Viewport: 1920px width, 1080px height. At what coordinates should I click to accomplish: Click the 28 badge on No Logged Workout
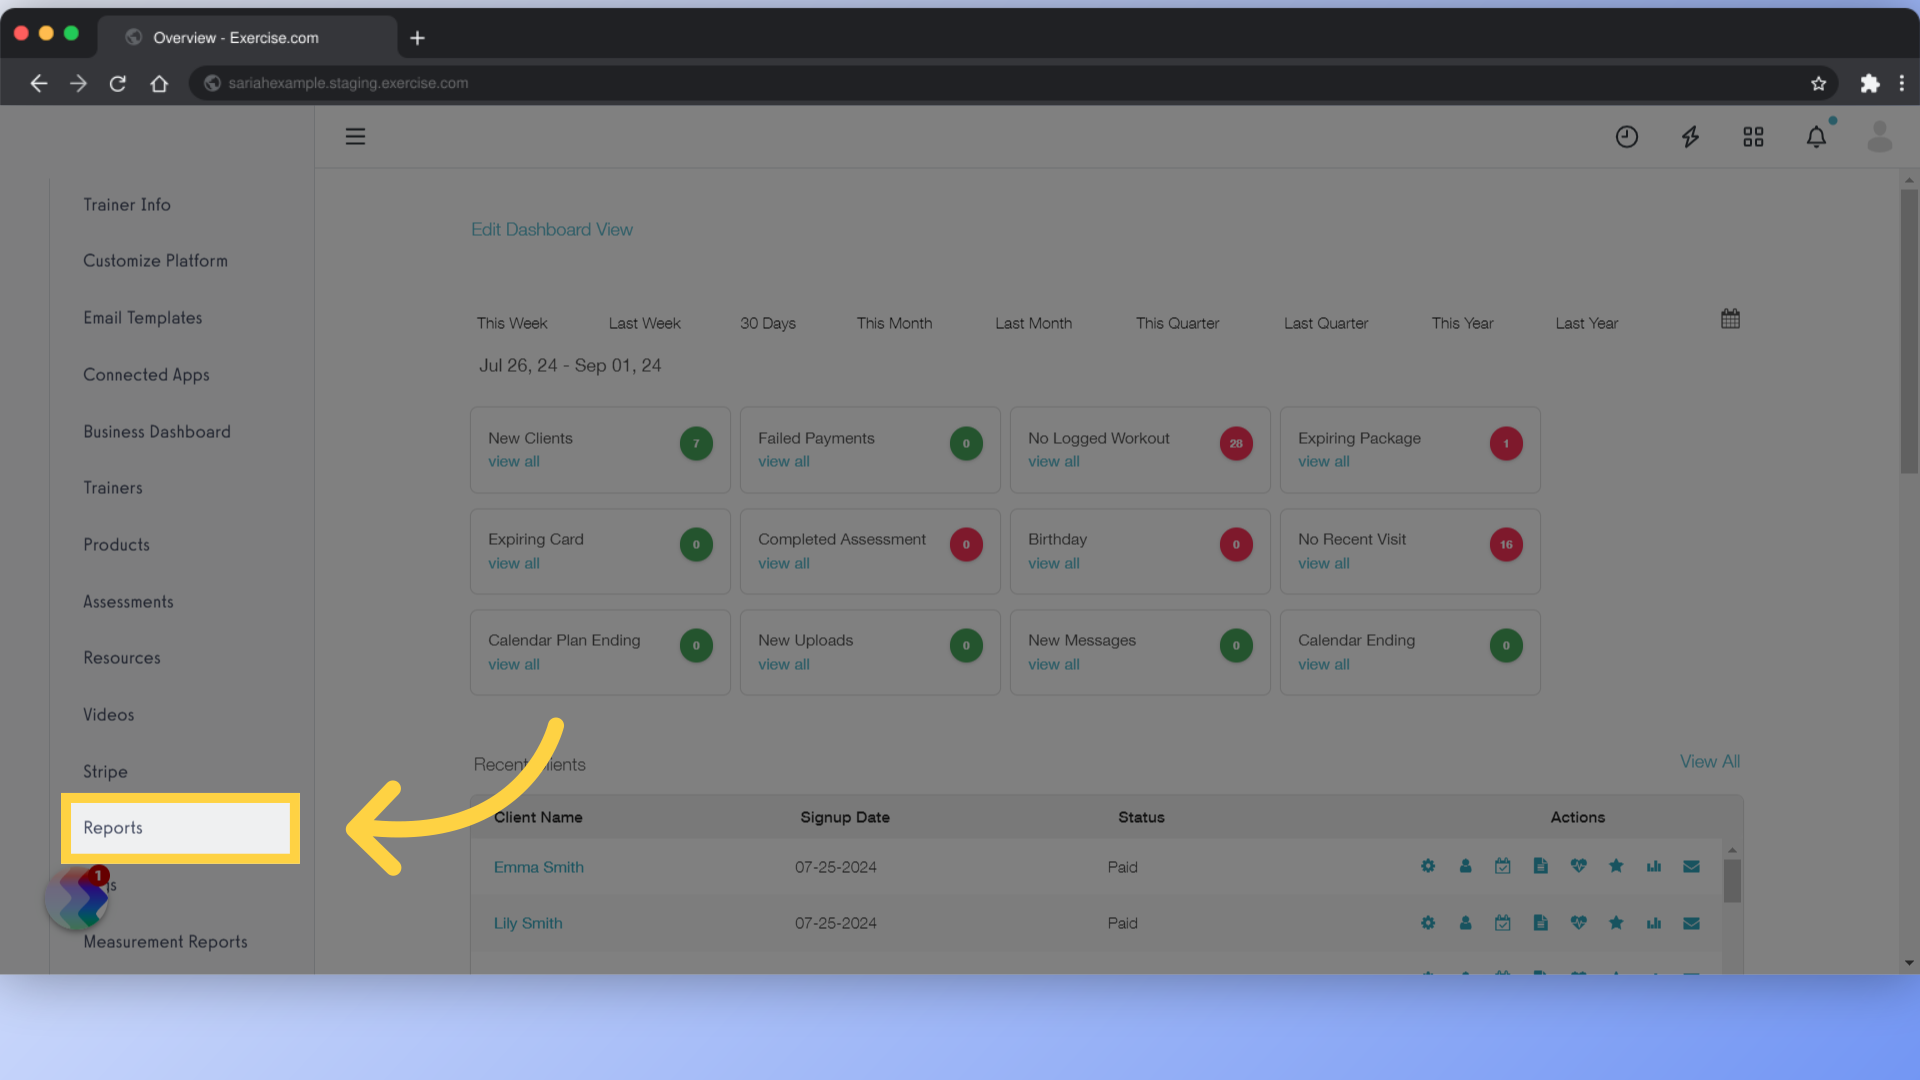click(1236, 444)
